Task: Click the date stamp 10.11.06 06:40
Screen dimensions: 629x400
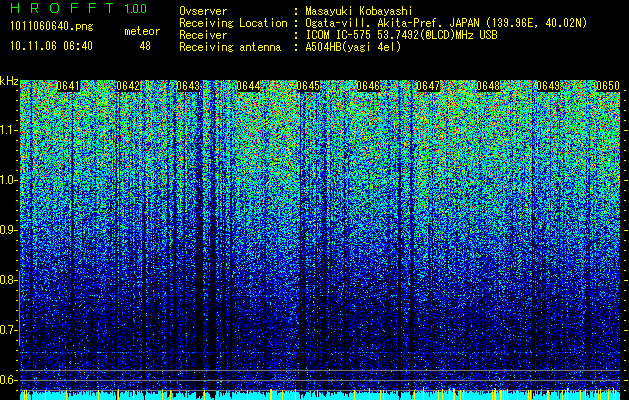Action: tap(51, 46)
